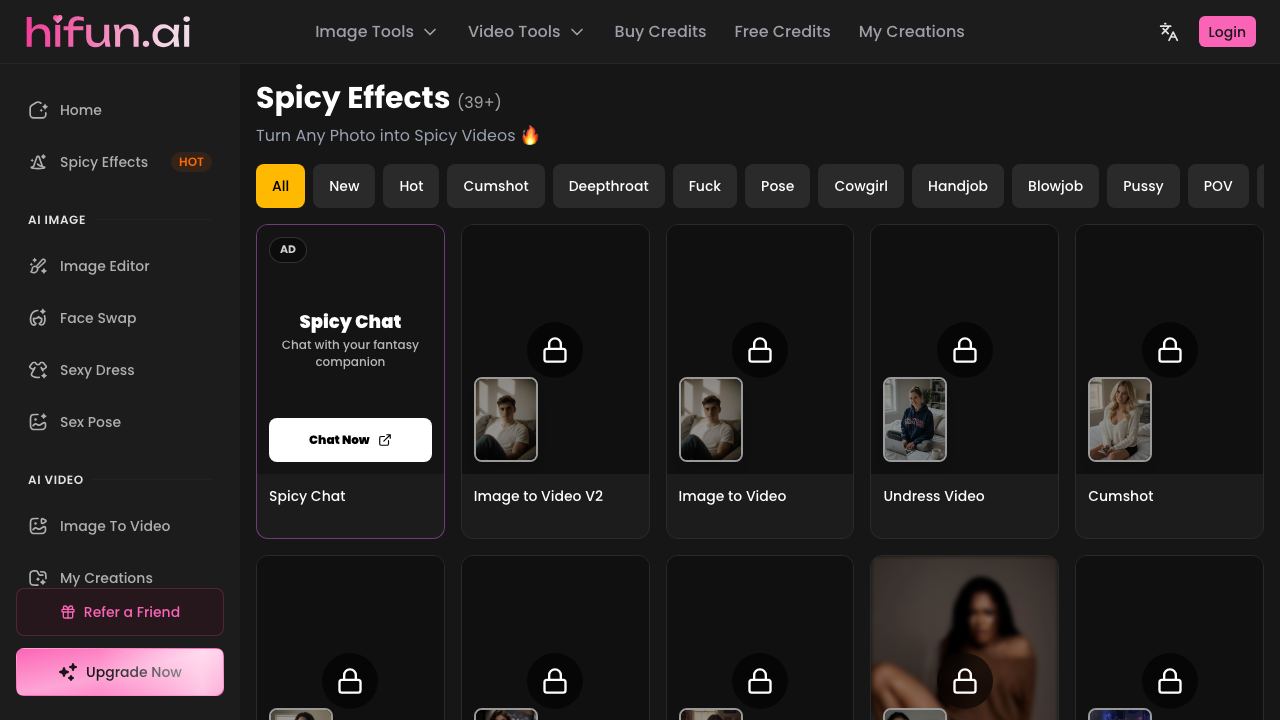Select the Hot filter tab
This screenshot has height=720, width=1280.
(x=411, y=186)
